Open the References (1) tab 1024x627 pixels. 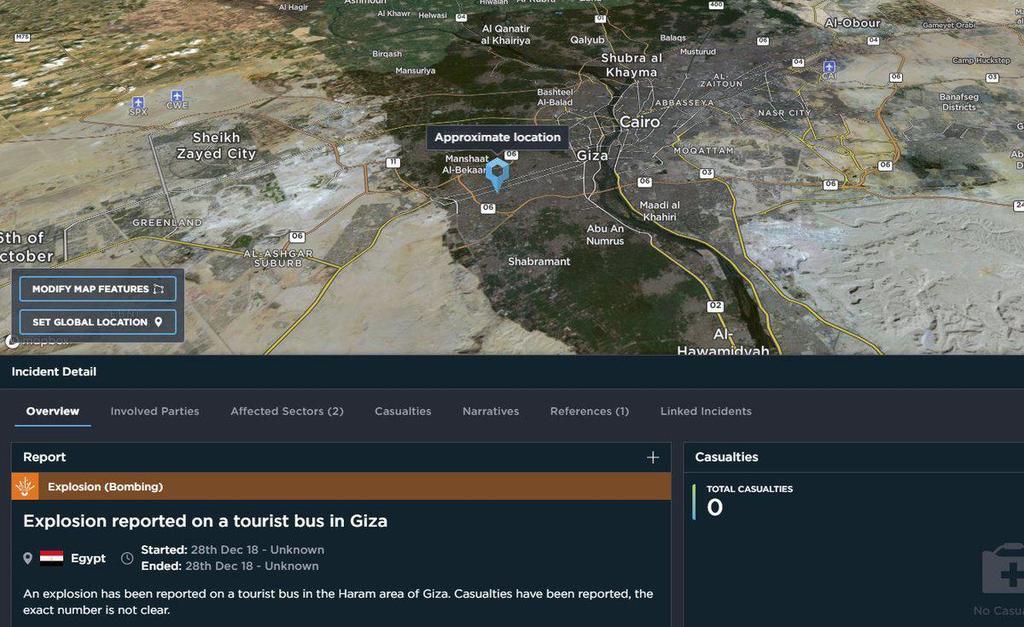point(589,411)
